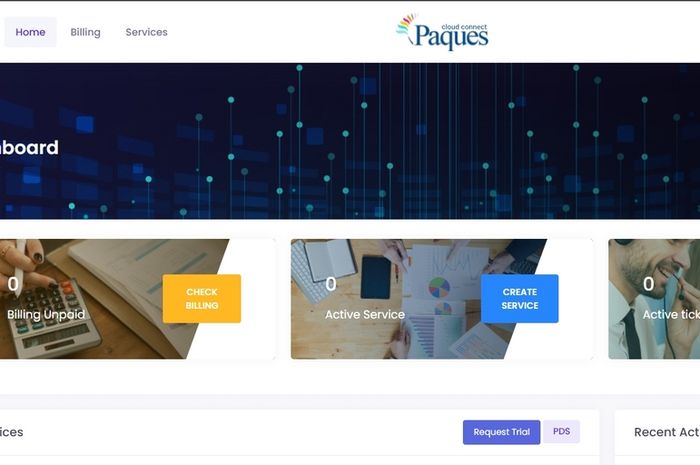Viewport: 700px width, 465px height.
Task: Select the PDS button
Action: pyautogui.click(x=561, y=432)
